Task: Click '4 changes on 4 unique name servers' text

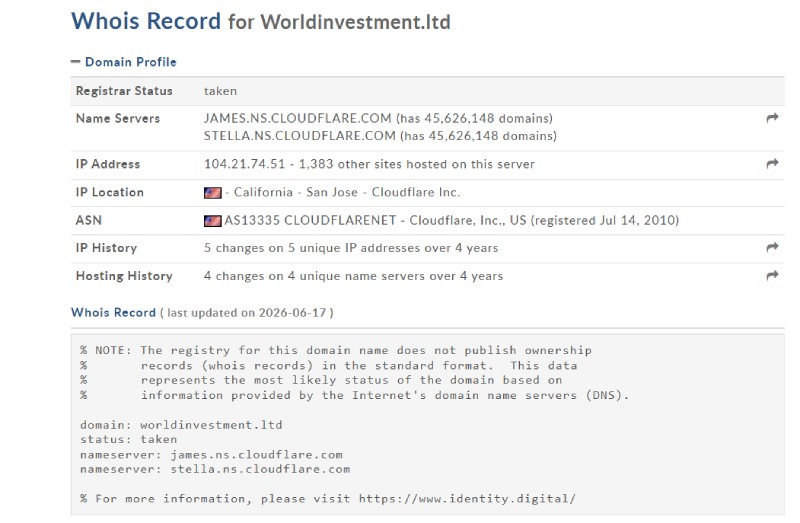Action: 315,276
